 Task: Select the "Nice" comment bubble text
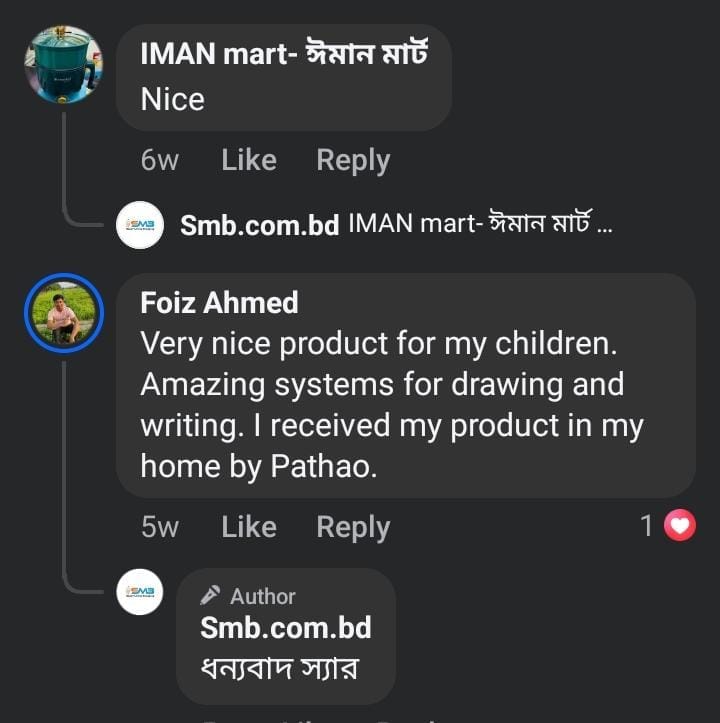tap(173, 99)
